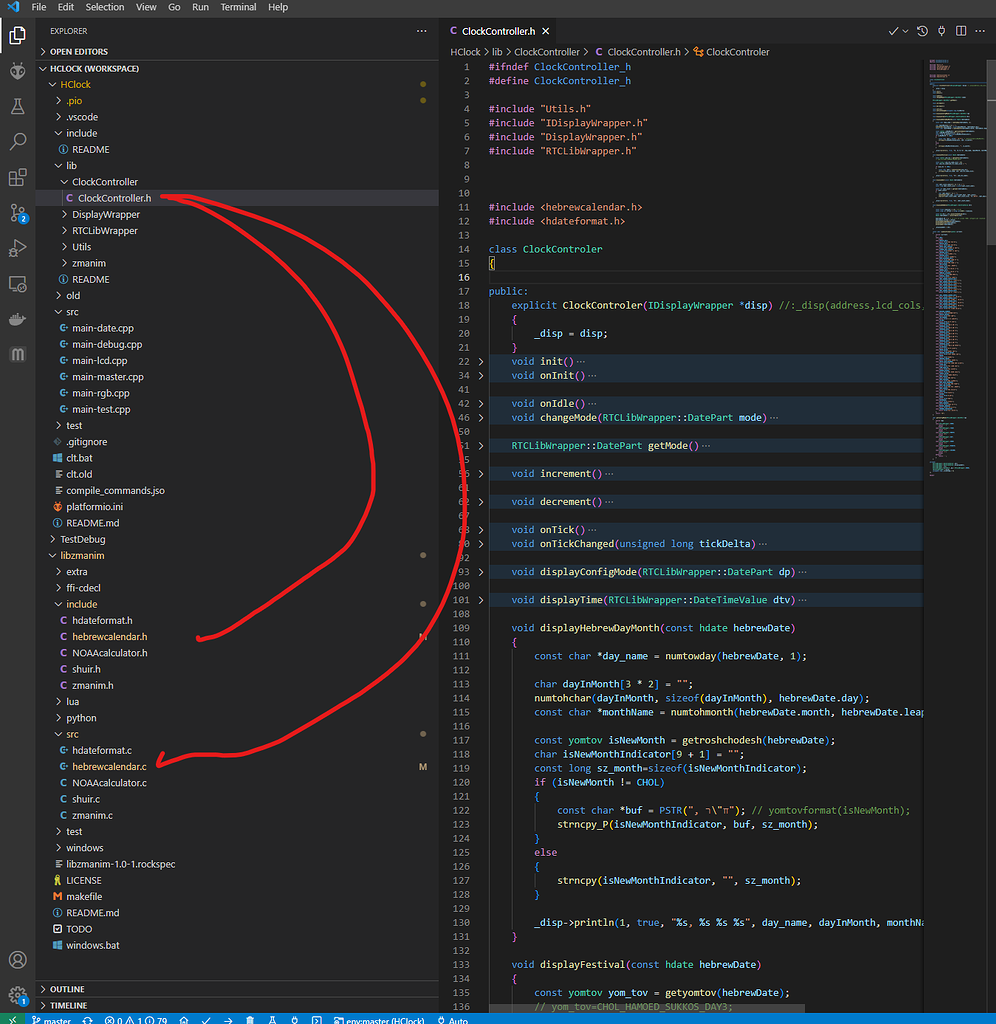Screen dimensions: 996x1024
Task: Click ClockControler symbol in breadcrumb
Action: pyautogui.click(x=731, y=52)
